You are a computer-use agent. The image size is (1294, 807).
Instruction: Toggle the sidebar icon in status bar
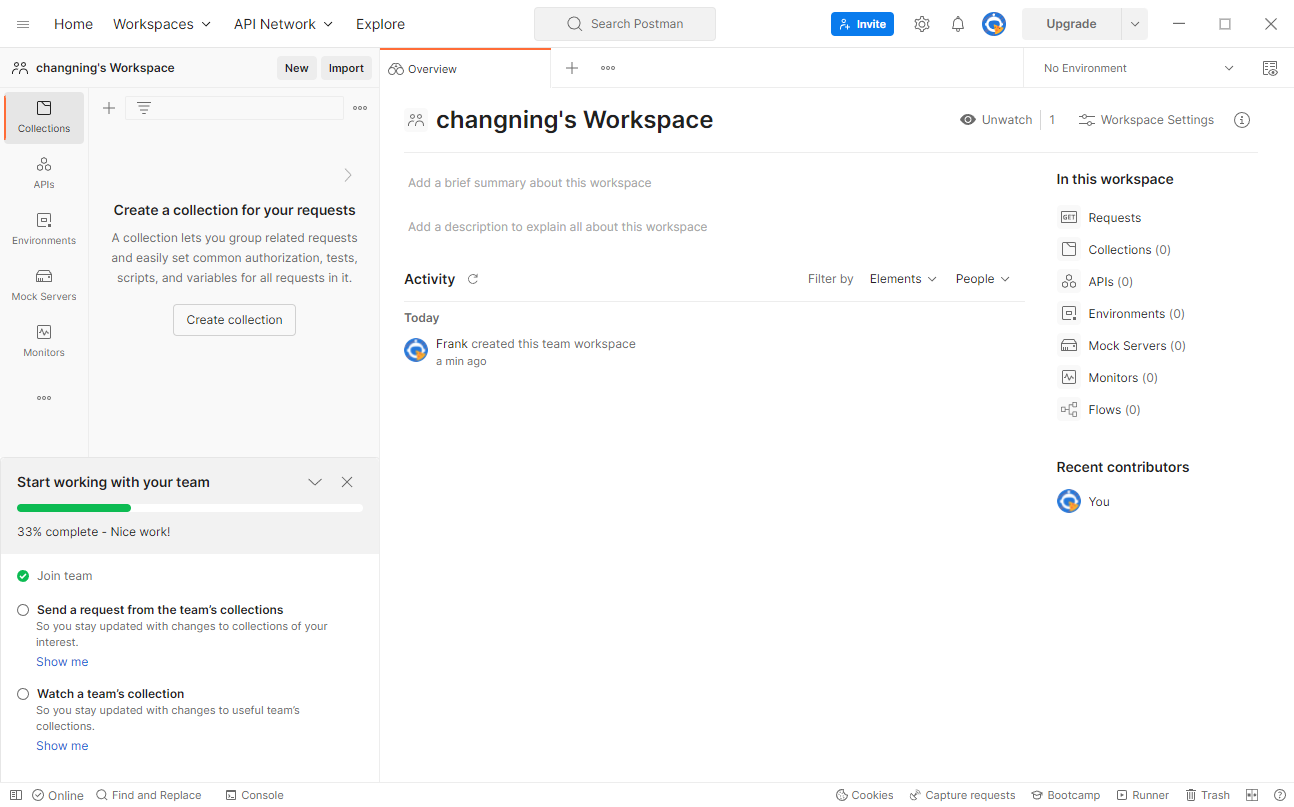pos(14,795)
